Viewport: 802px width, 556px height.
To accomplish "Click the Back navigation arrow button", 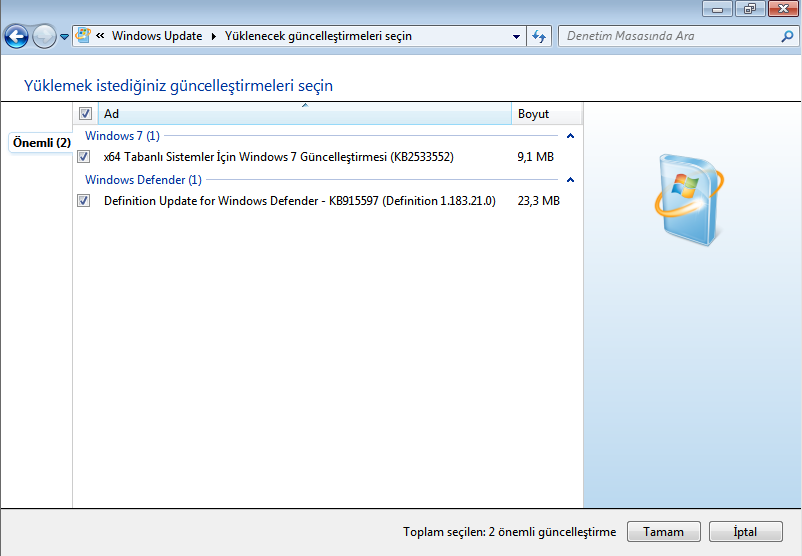I will tap(16, 37).
